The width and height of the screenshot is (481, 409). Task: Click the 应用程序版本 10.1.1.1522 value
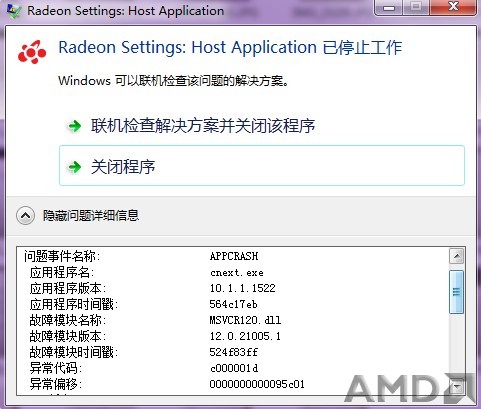tap(243, 288)
